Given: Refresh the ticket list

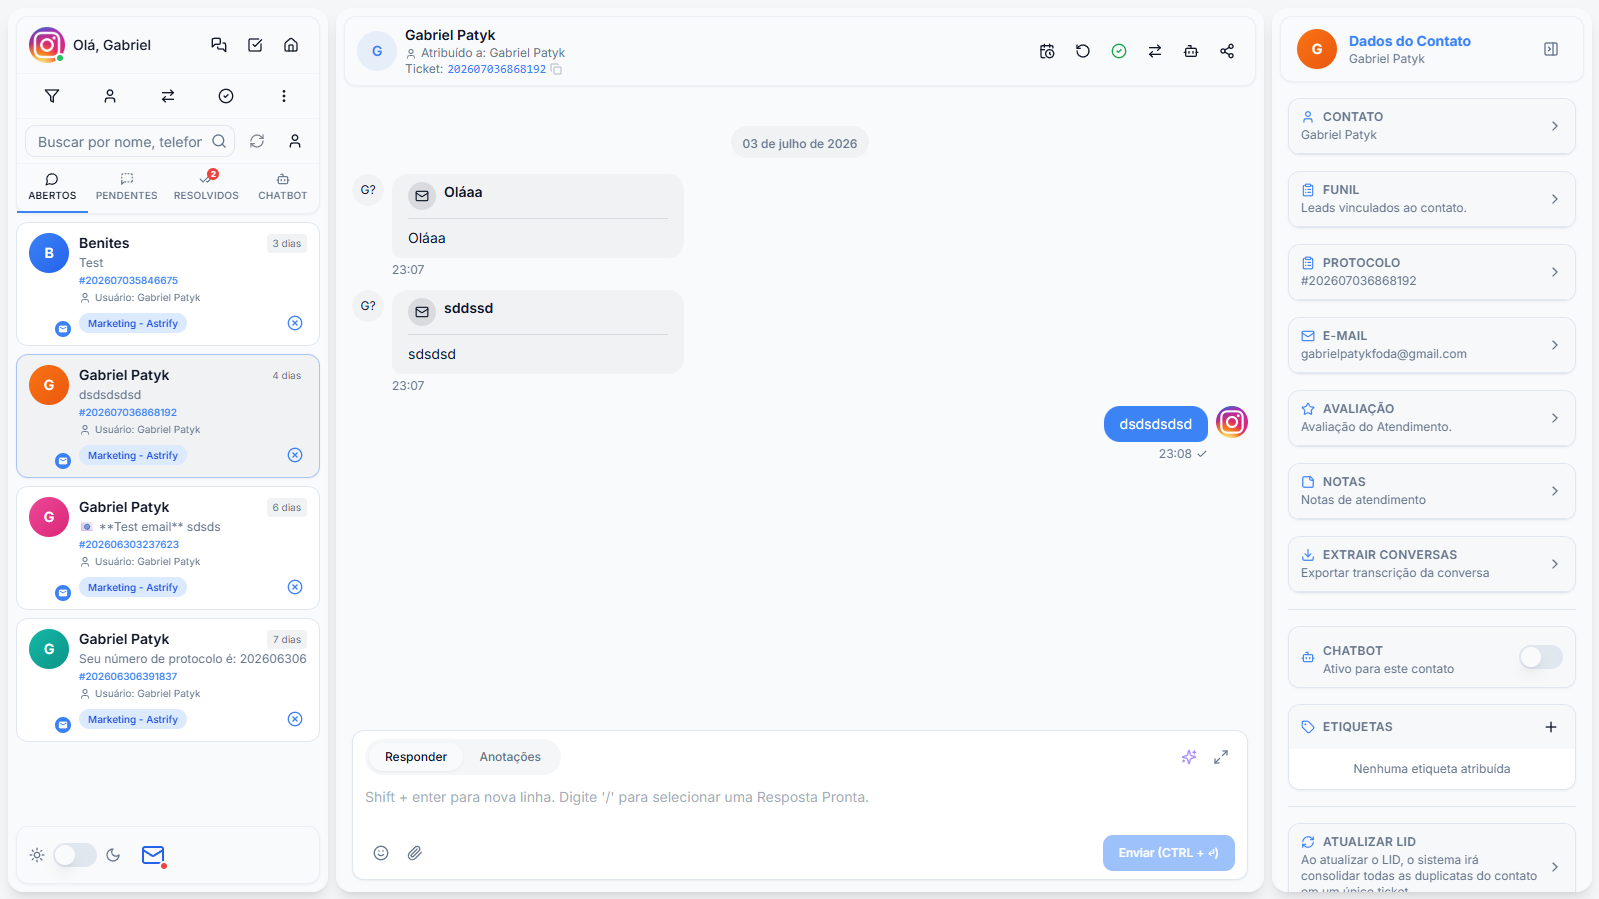Looking at the screenshot, I should click(257, 141).
